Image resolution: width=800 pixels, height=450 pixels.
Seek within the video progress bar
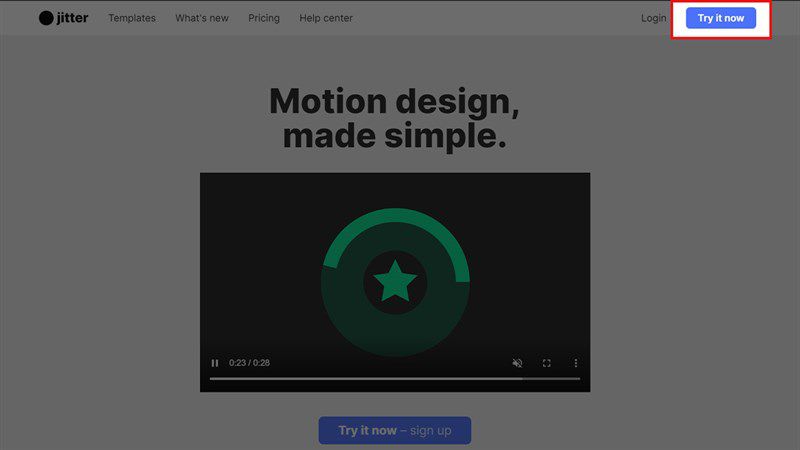(394, 379)
